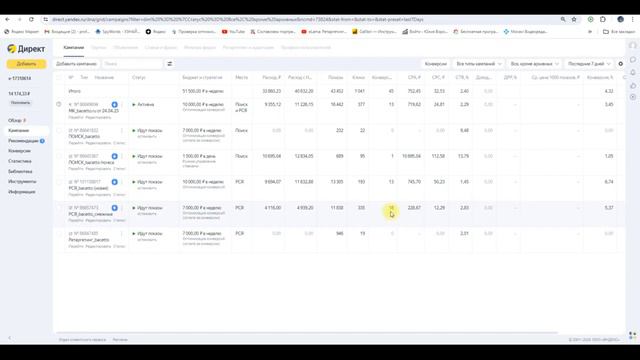Viewport: 640px width, 360px height.
Task: Tick checkbox for Ретаргетинг_bazatto campaign
Action: [59, 234]
